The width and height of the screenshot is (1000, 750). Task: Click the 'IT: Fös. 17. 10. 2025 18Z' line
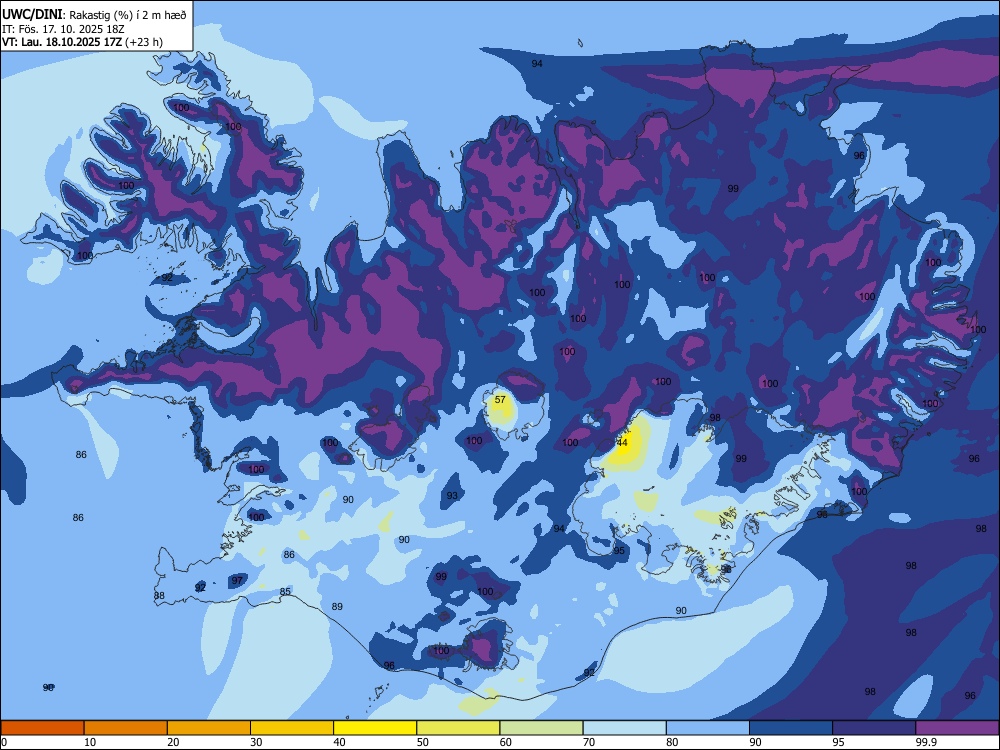[63, 29]
